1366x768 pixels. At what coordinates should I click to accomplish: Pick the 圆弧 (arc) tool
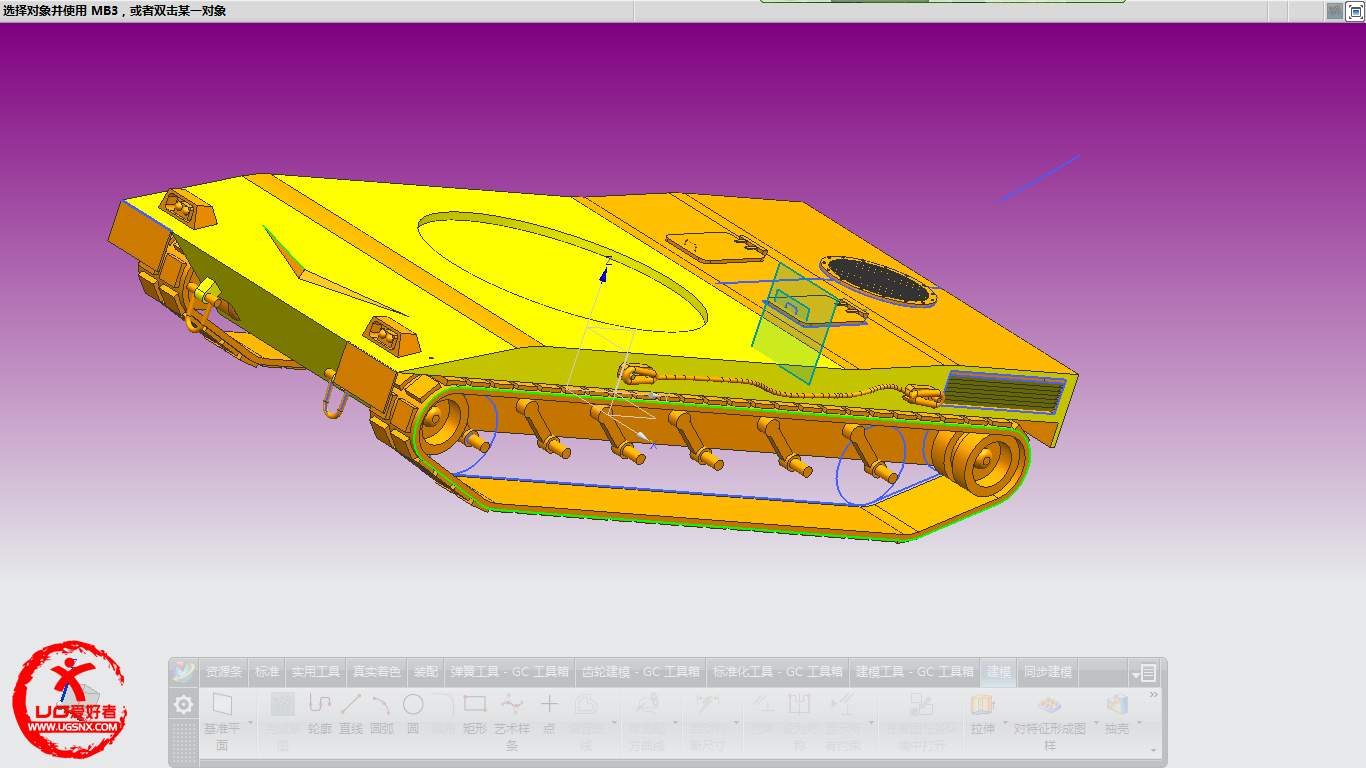[382, 714]
